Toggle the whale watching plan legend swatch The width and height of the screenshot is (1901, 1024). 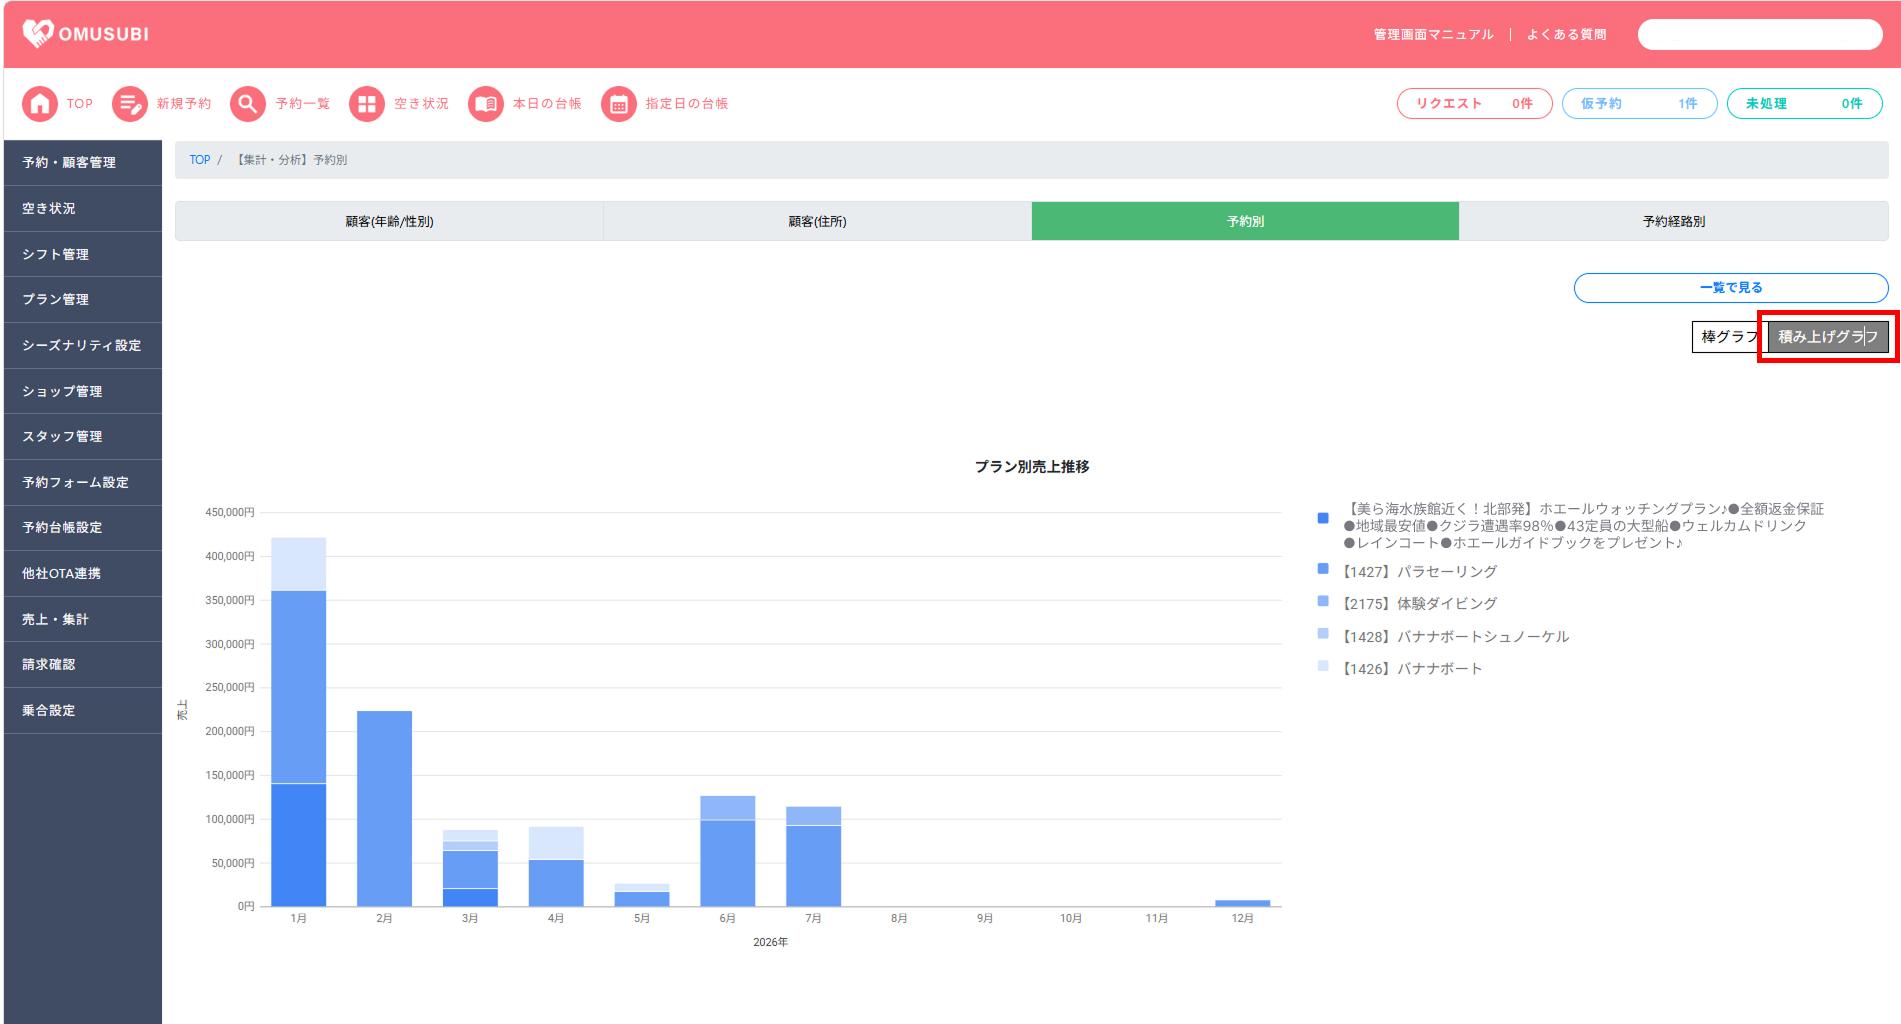point(1323,518)
